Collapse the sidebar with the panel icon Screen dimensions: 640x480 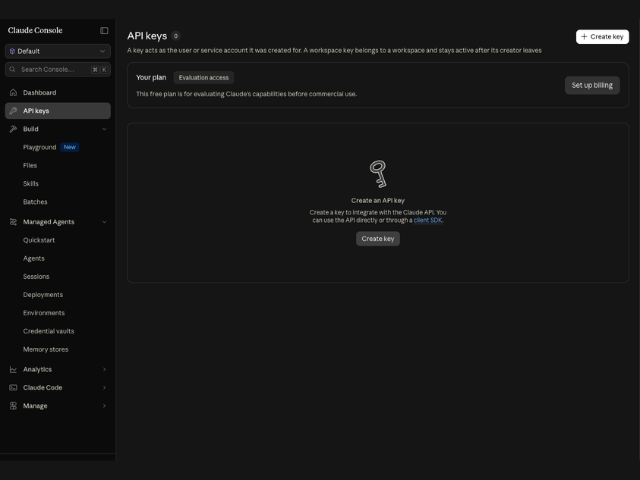(x=104, y=31)
